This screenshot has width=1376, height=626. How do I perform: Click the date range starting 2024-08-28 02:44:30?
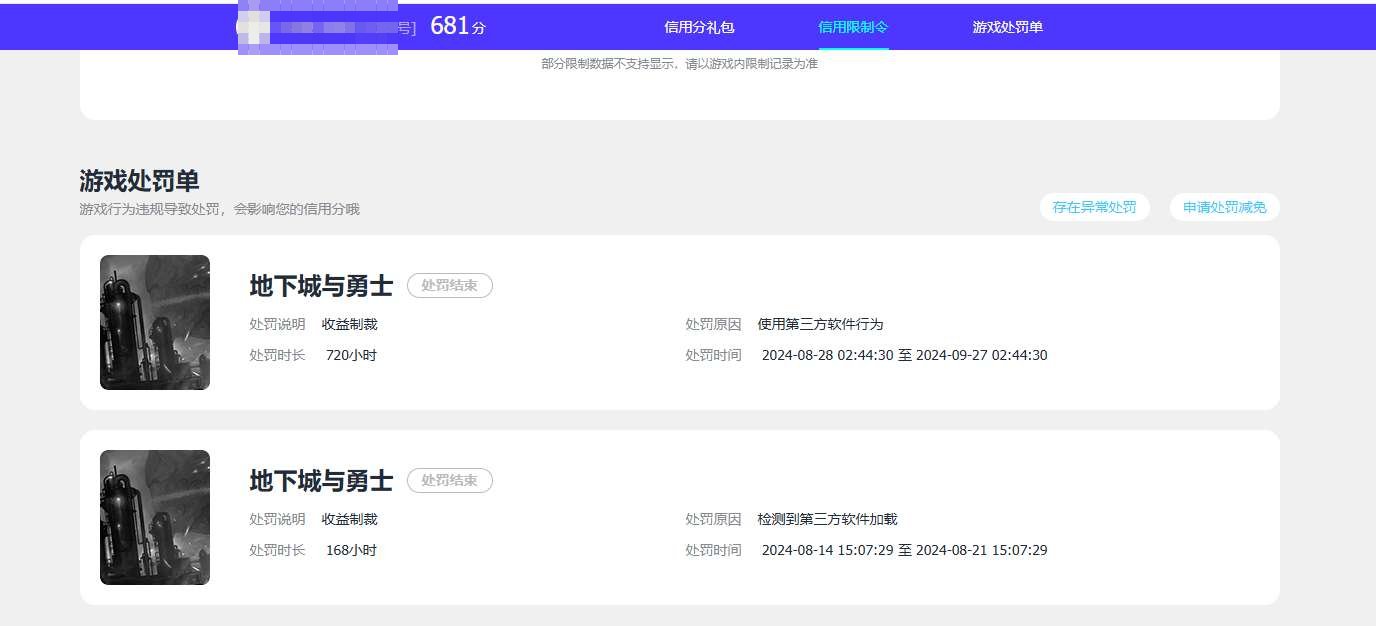pos(904,355)
